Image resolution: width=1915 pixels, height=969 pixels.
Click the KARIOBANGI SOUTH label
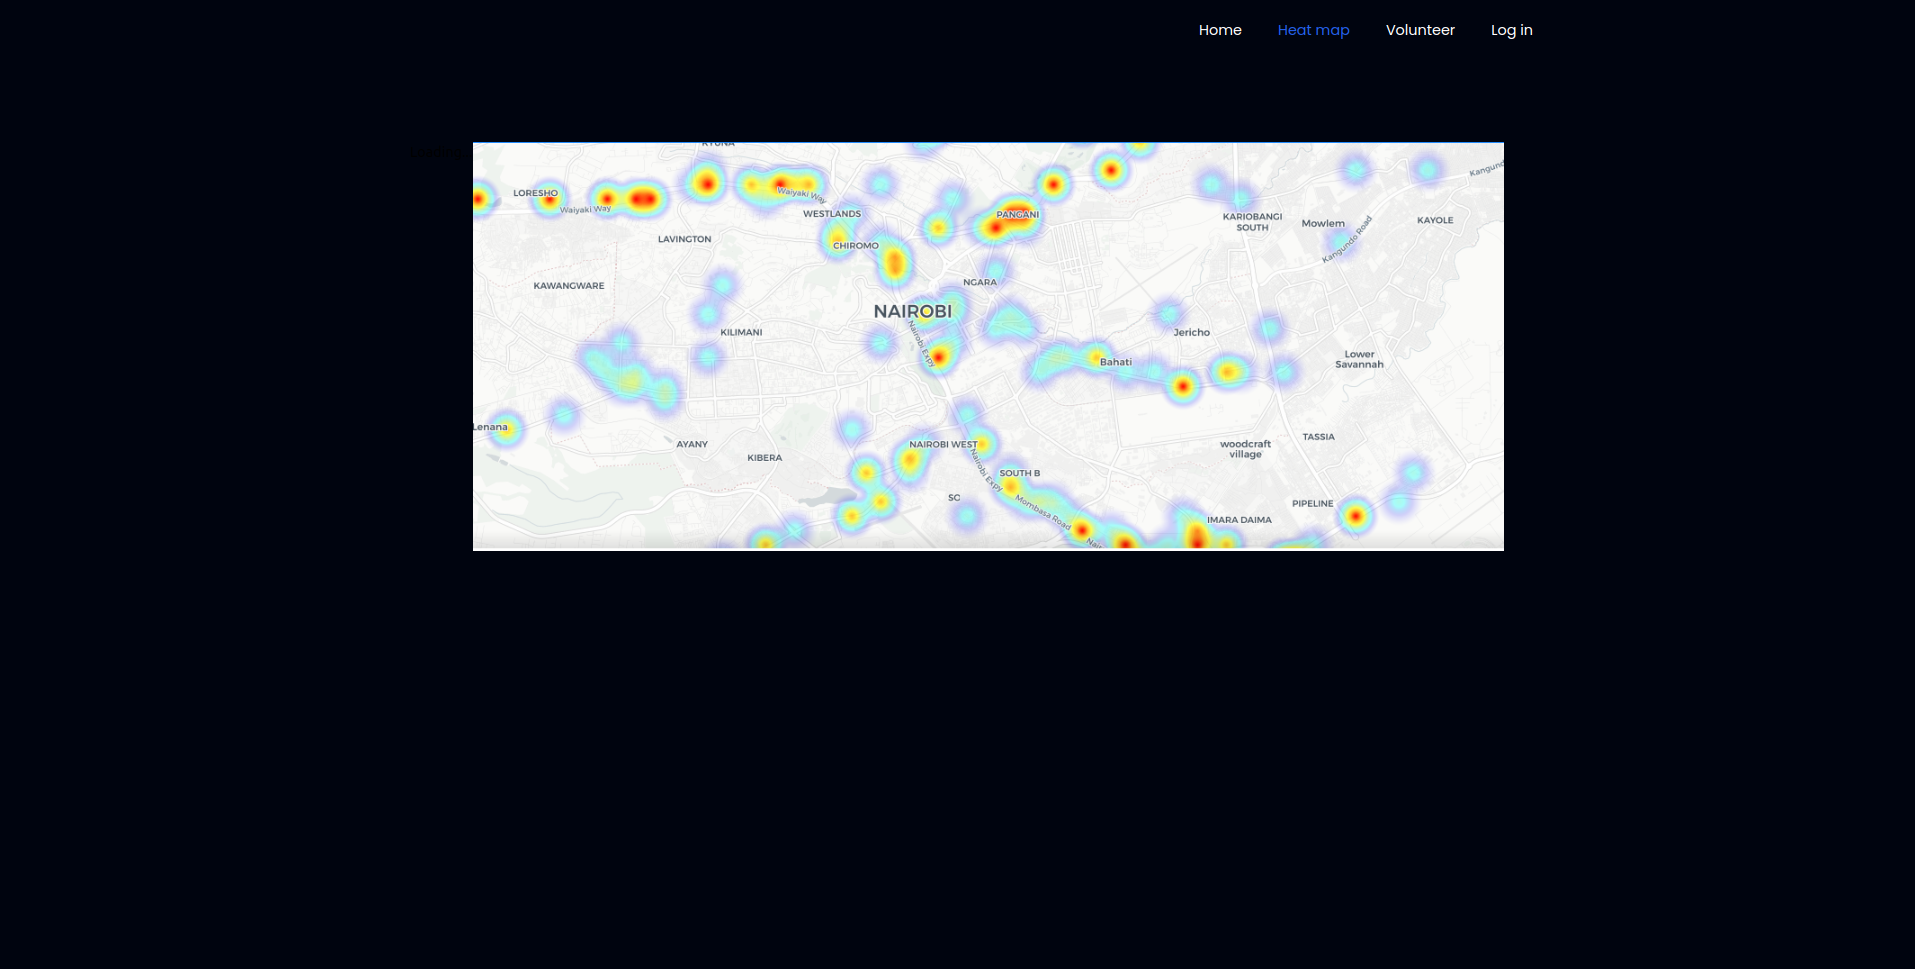[1252, 222]
